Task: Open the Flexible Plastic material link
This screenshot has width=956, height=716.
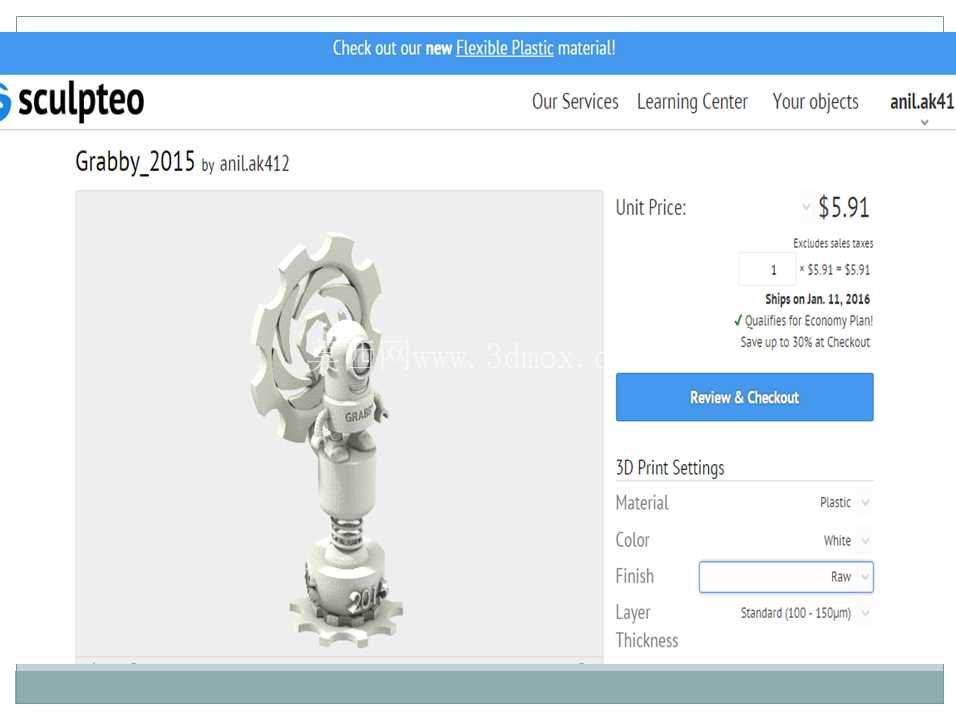Action: click(505, 48)
